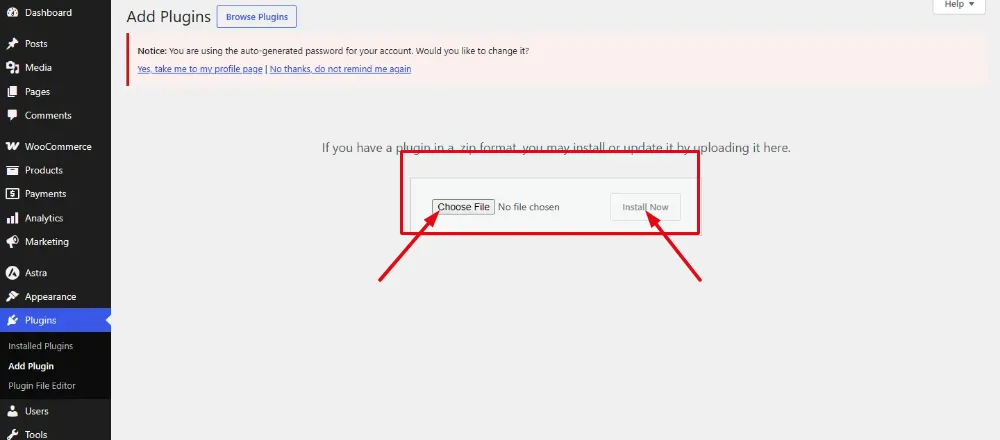Click the Plugins plug icon
The width and height of the screenshot is (1000, 440).
pyautogui.click(x=12, y=321)
